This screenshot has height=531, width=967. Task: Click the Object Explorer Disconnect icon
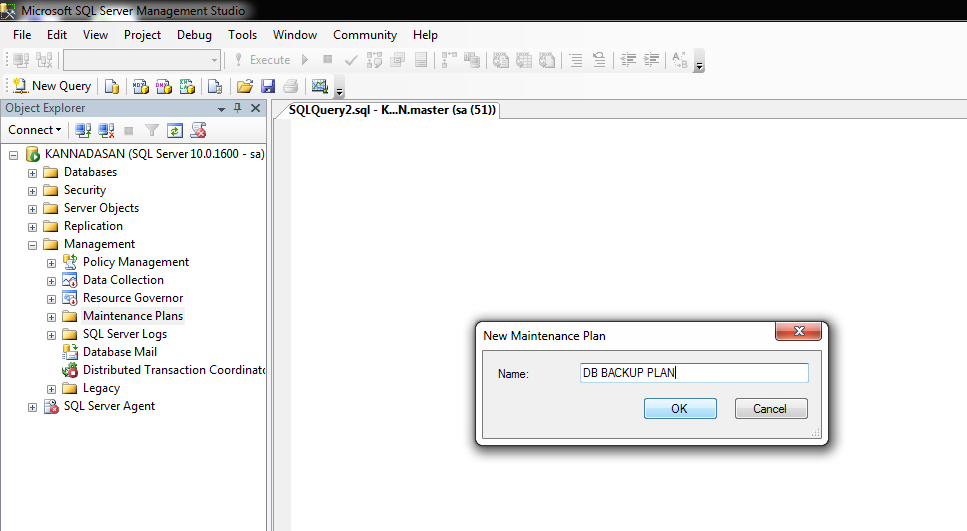tap(106, 130)
